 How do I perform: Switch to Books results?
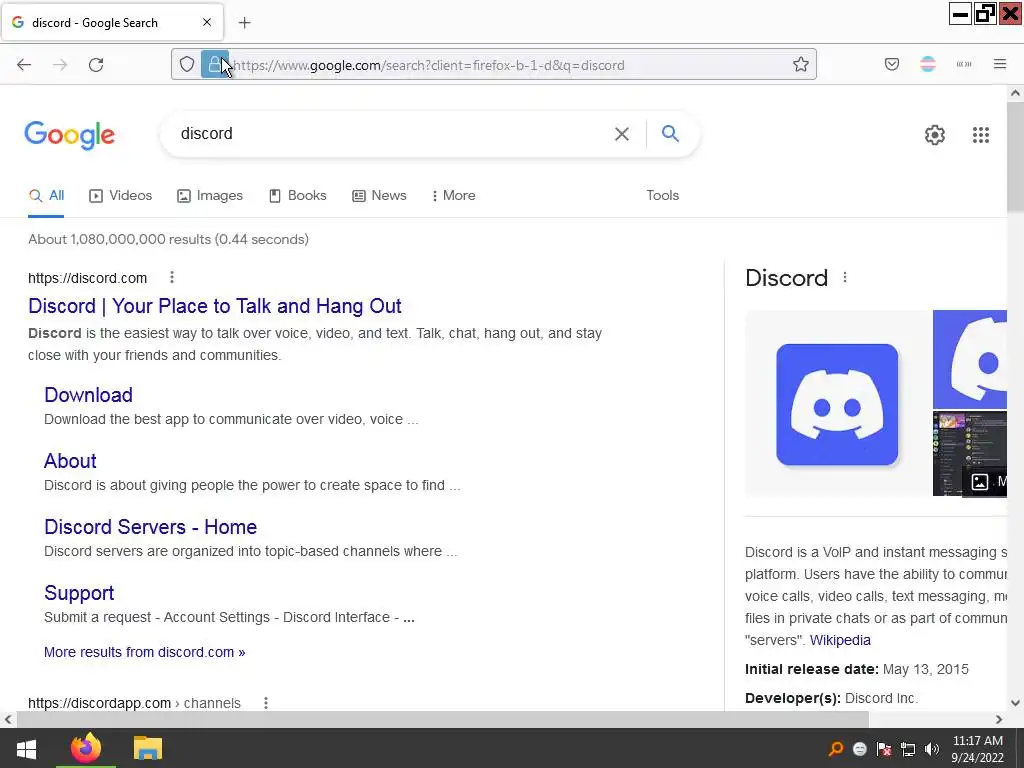point(298,195)
